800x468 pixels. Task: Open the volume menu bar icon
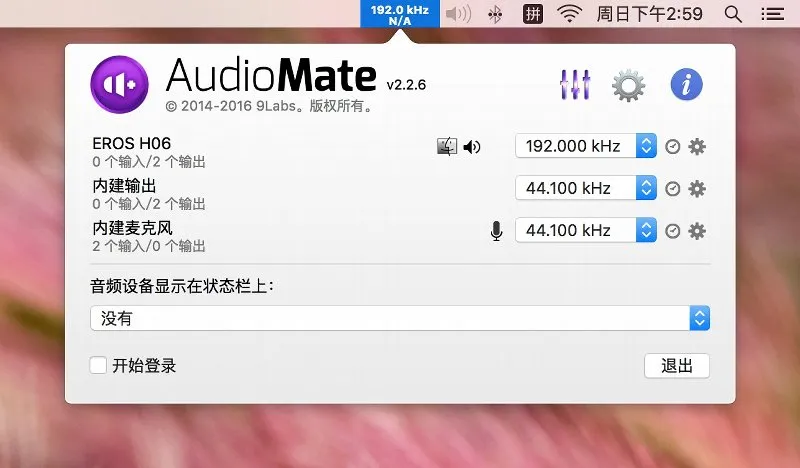[x=458, y=14]
